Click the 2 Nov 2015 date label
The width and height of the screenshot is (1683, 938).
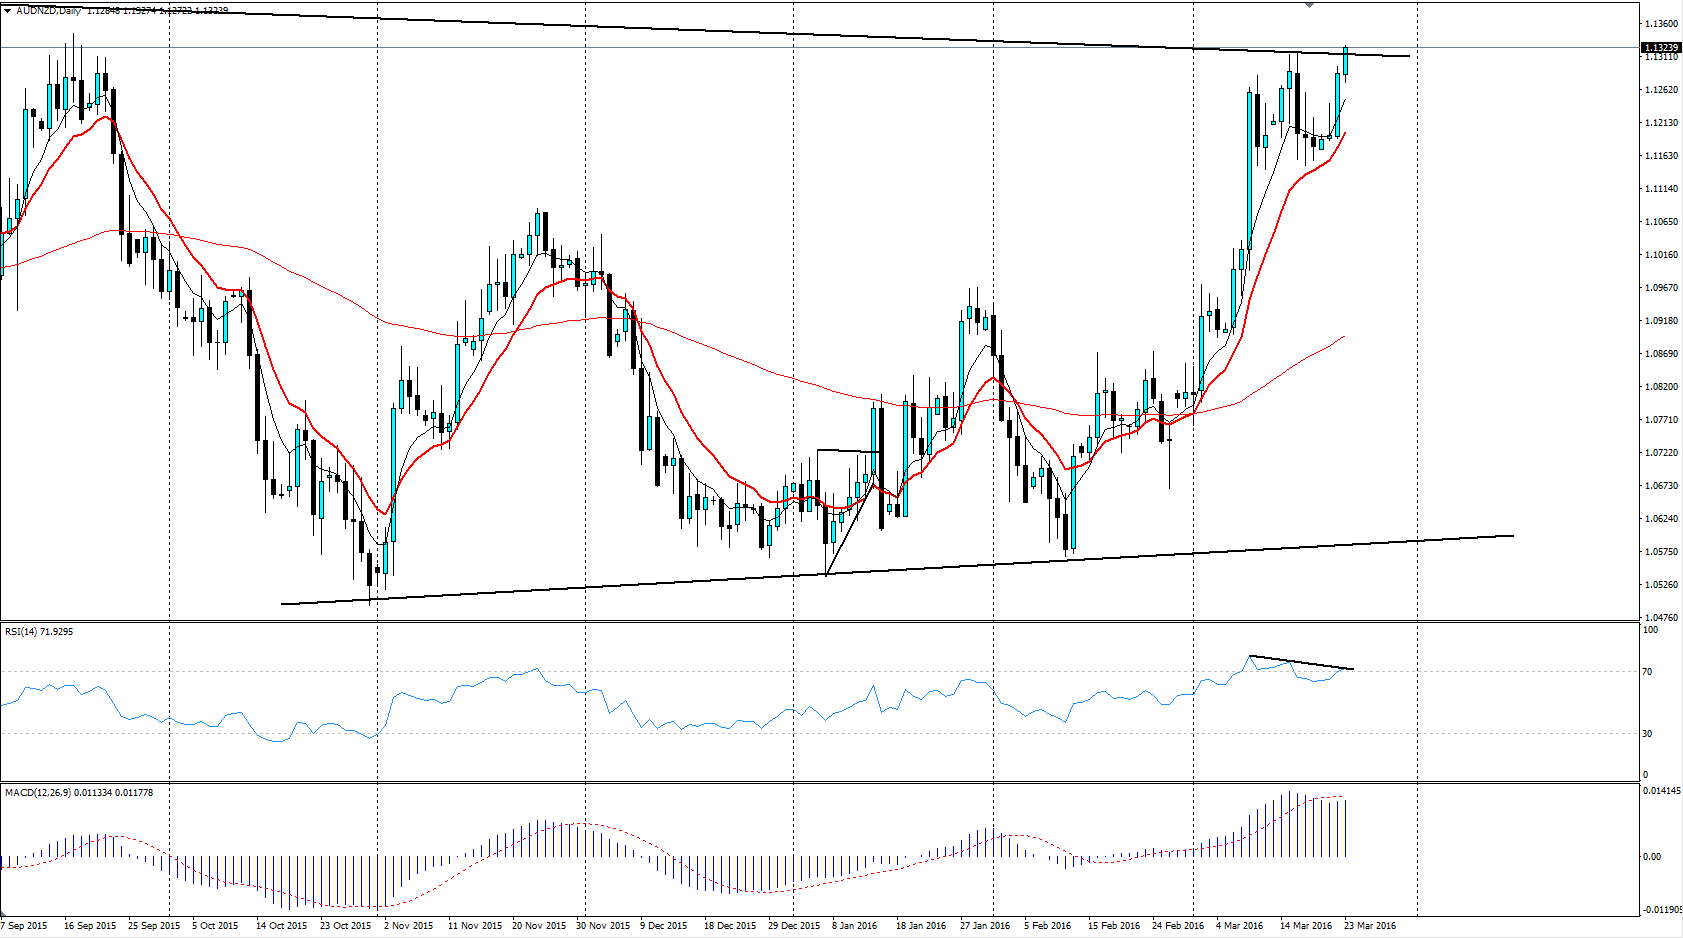tap(409, 926)
